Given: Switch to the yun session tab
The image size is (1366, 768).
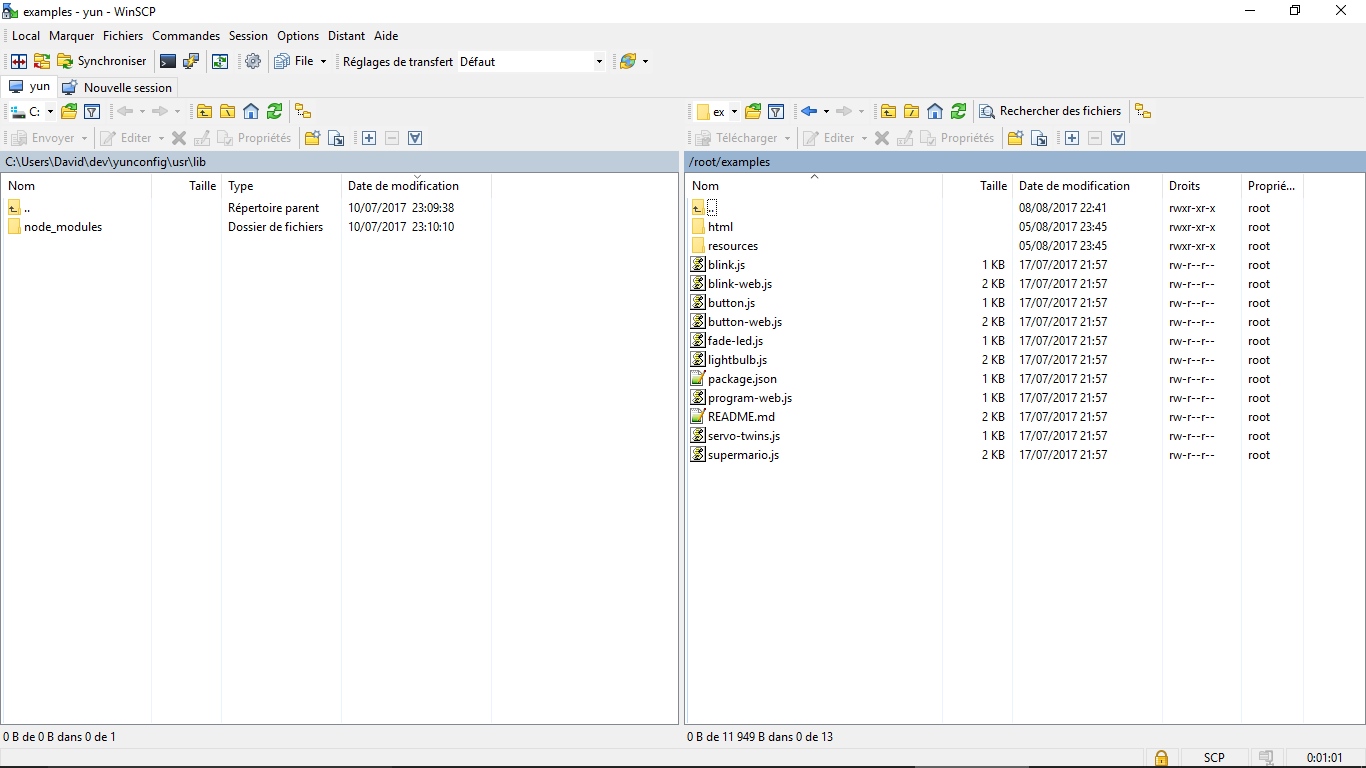Looking at the screenshot, I should tap(30, 87).
